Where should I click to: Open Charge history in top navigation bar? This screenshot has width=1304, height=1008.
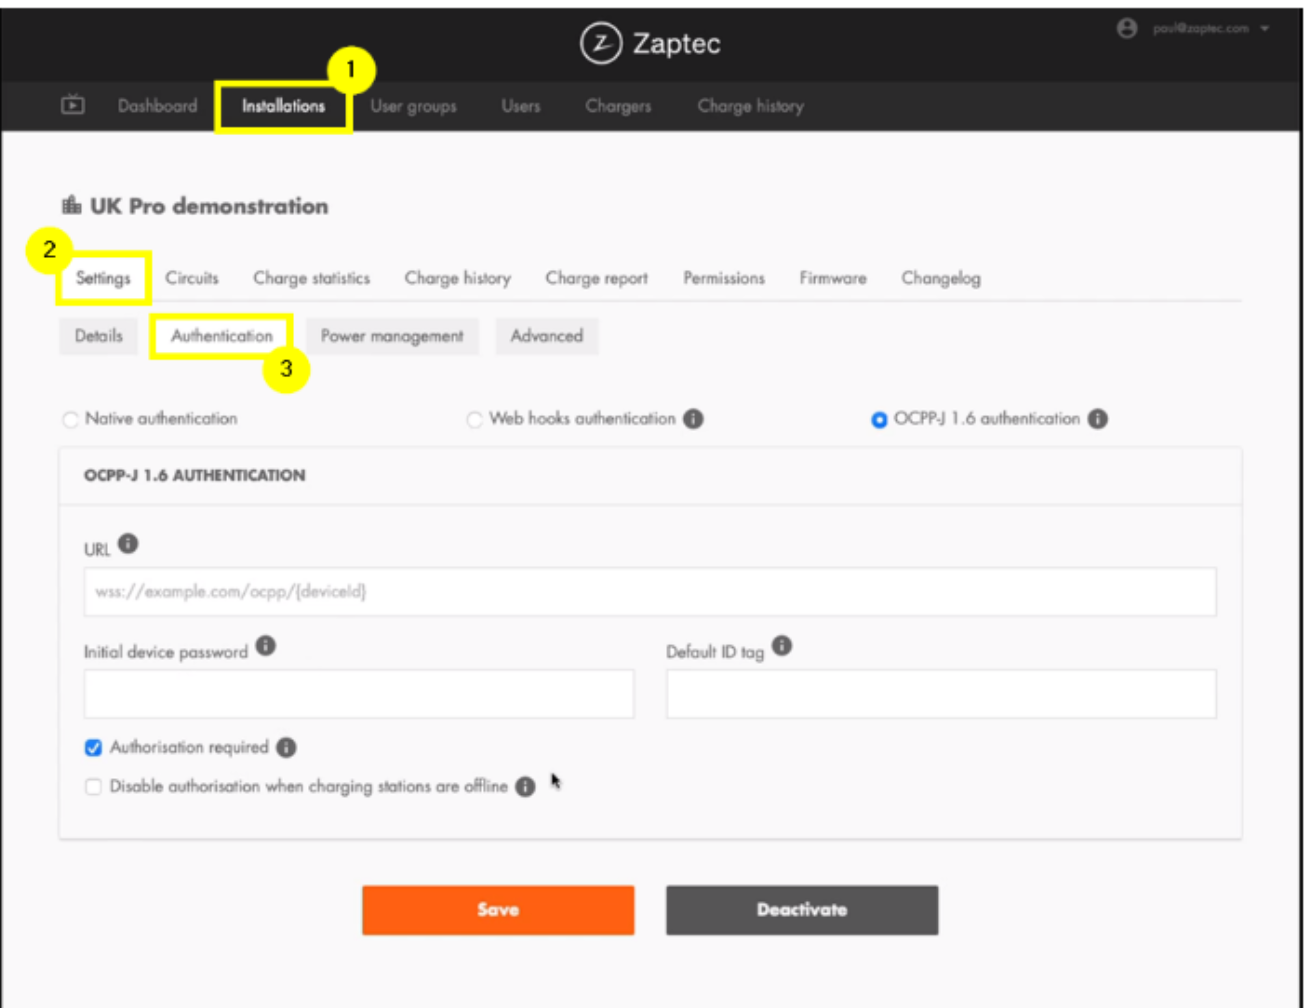pyautogui.click(x=750, y=106)
